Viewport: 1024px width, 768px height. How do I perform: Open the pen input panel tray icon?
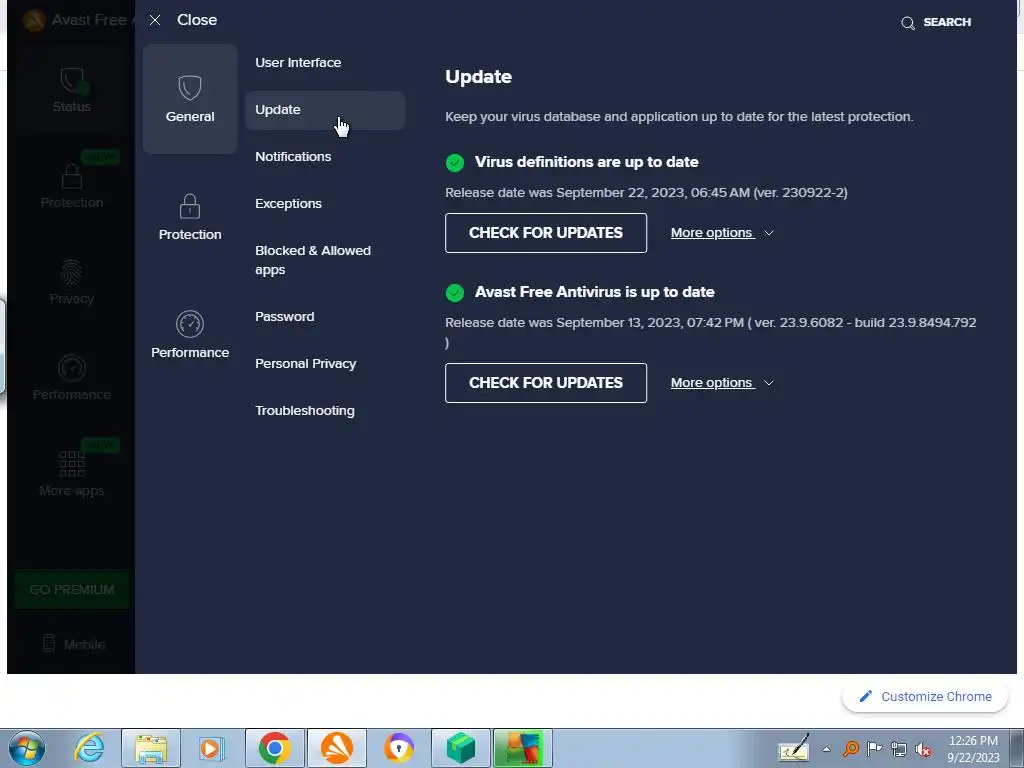coord(794,749)
